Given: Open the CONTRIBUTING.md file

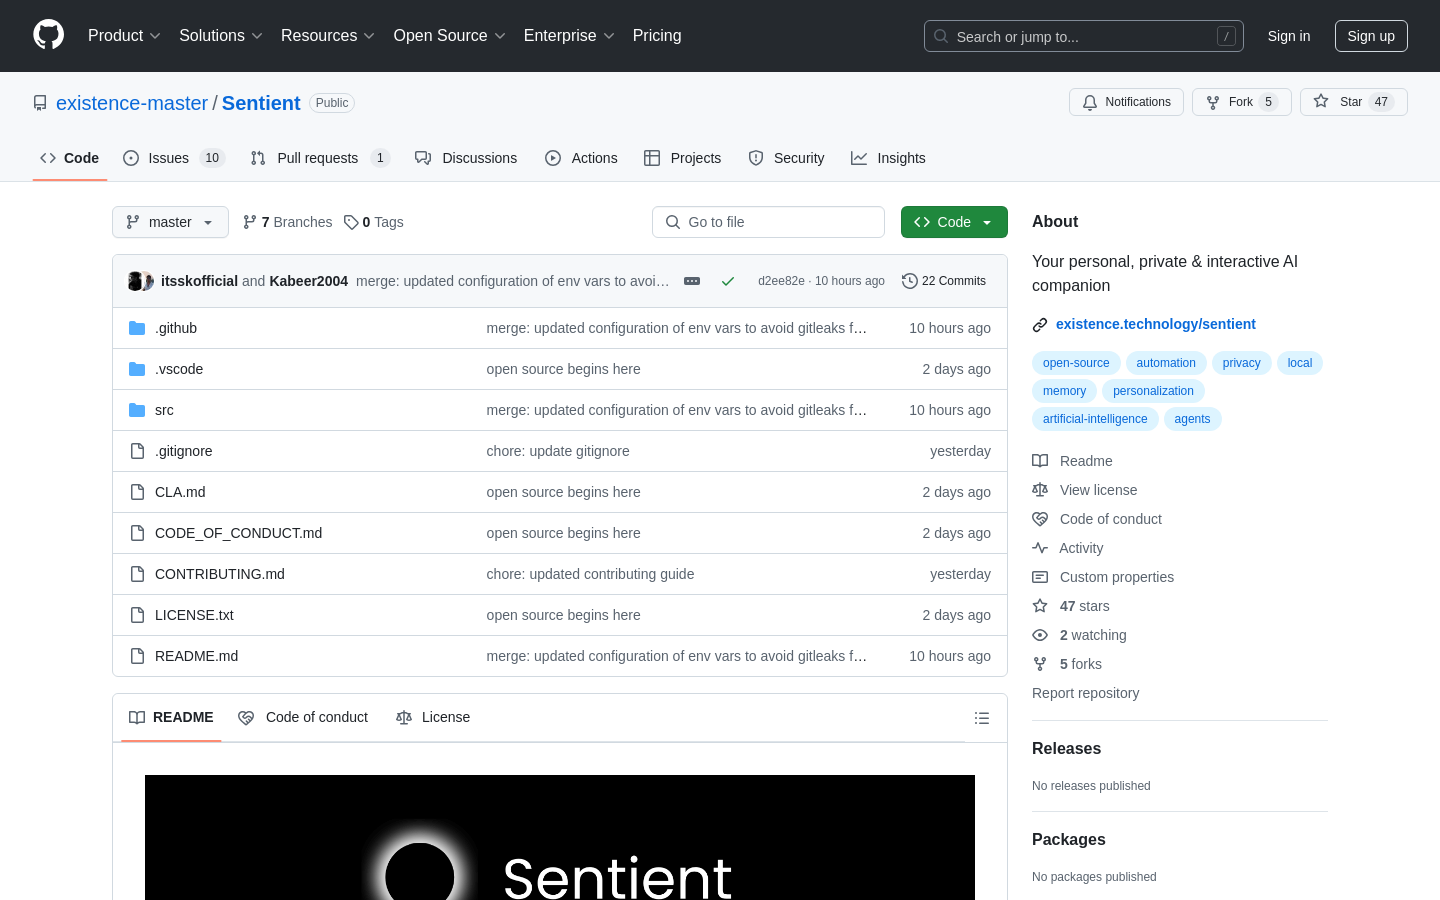Looking at the screenshot, I should 220,574.
